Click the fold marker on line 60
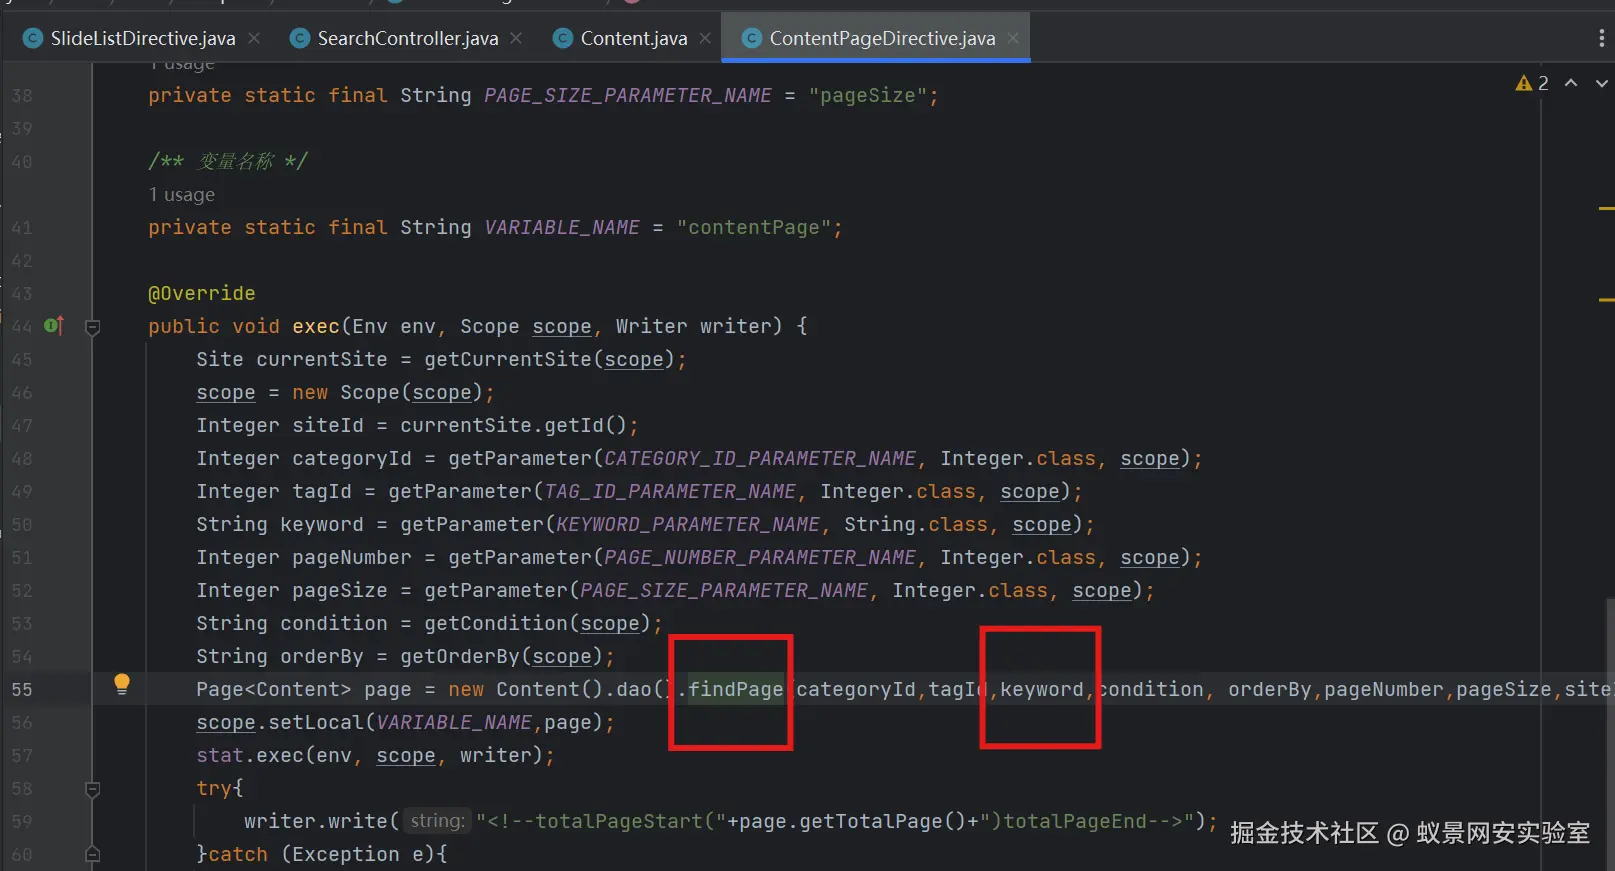1615x871 pixels. point(93,854)
